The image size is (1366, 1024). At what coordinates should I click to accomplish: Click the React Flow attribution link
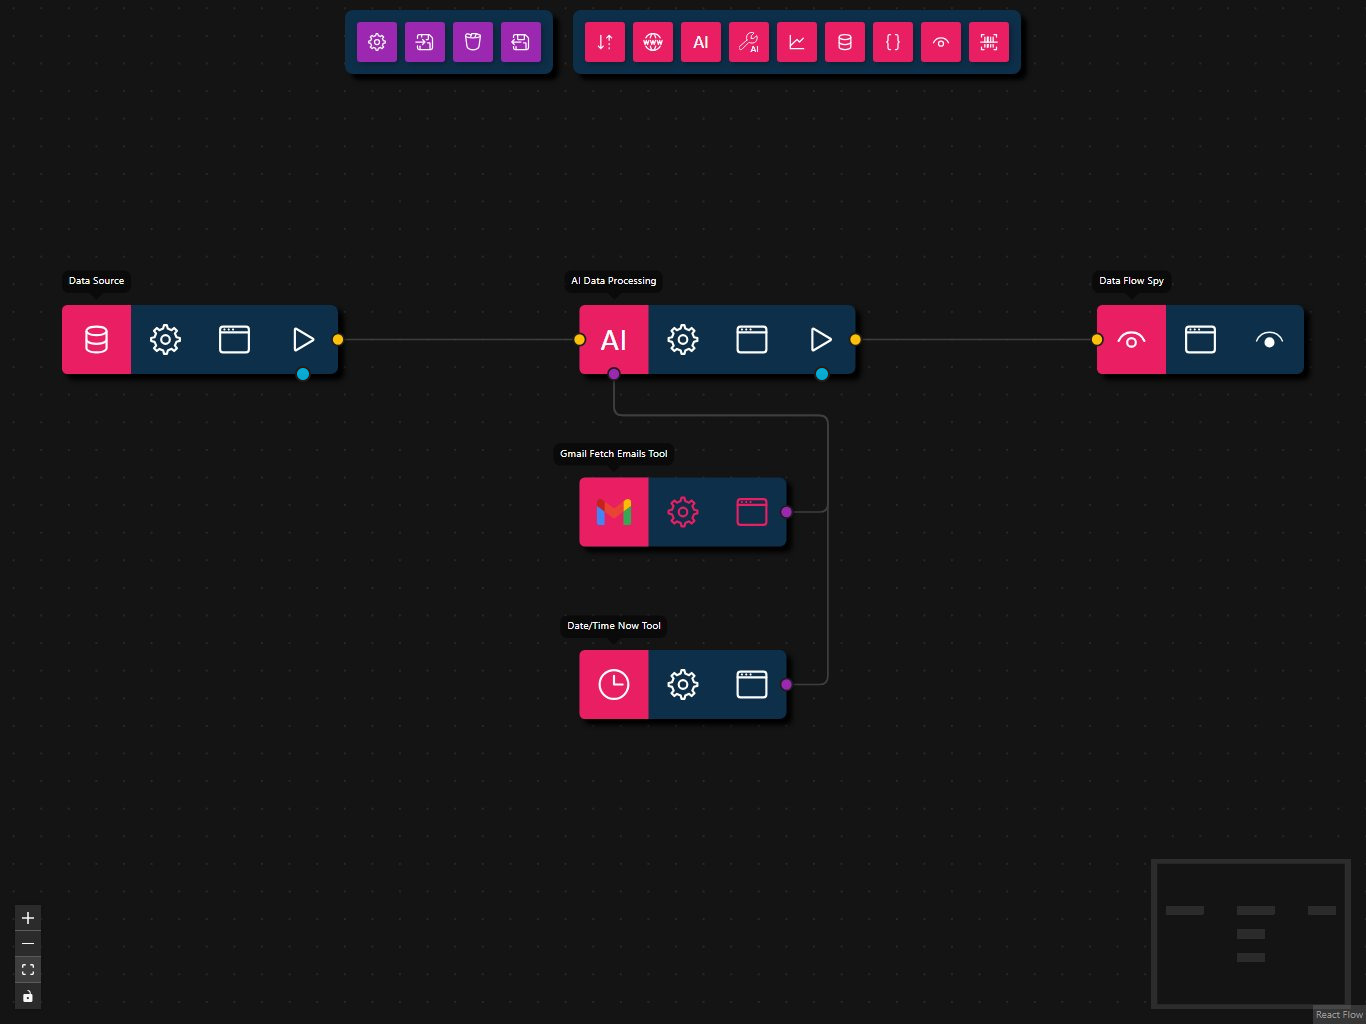1339,1015
